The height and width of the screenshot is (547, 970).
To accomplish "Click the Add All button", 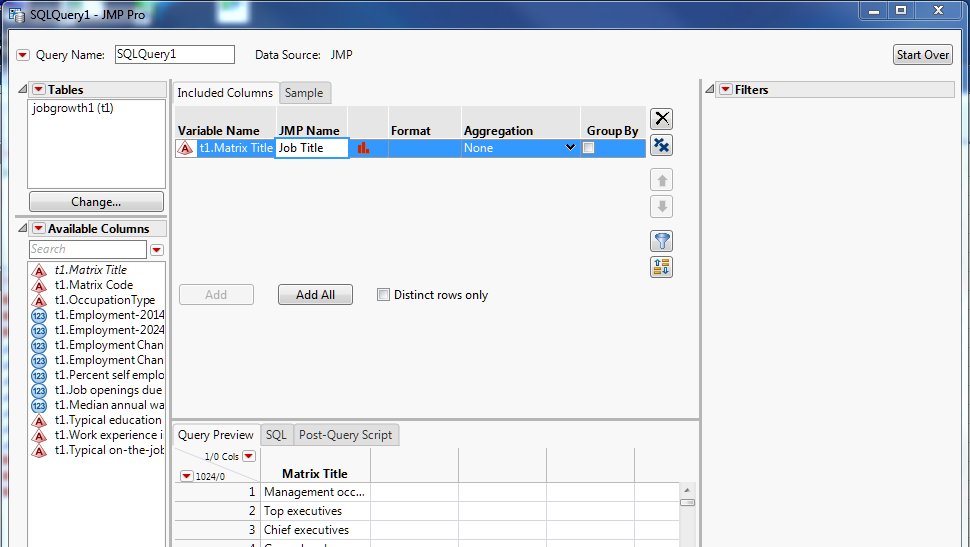I will pyautogui.click(x=315, y=295).
